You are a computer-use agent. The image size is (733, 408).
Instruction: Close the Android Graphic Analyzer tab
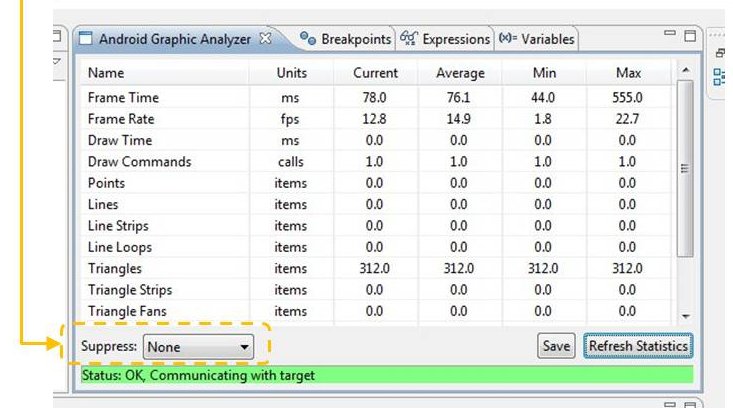pyautogui.click(x=266, y=38)
